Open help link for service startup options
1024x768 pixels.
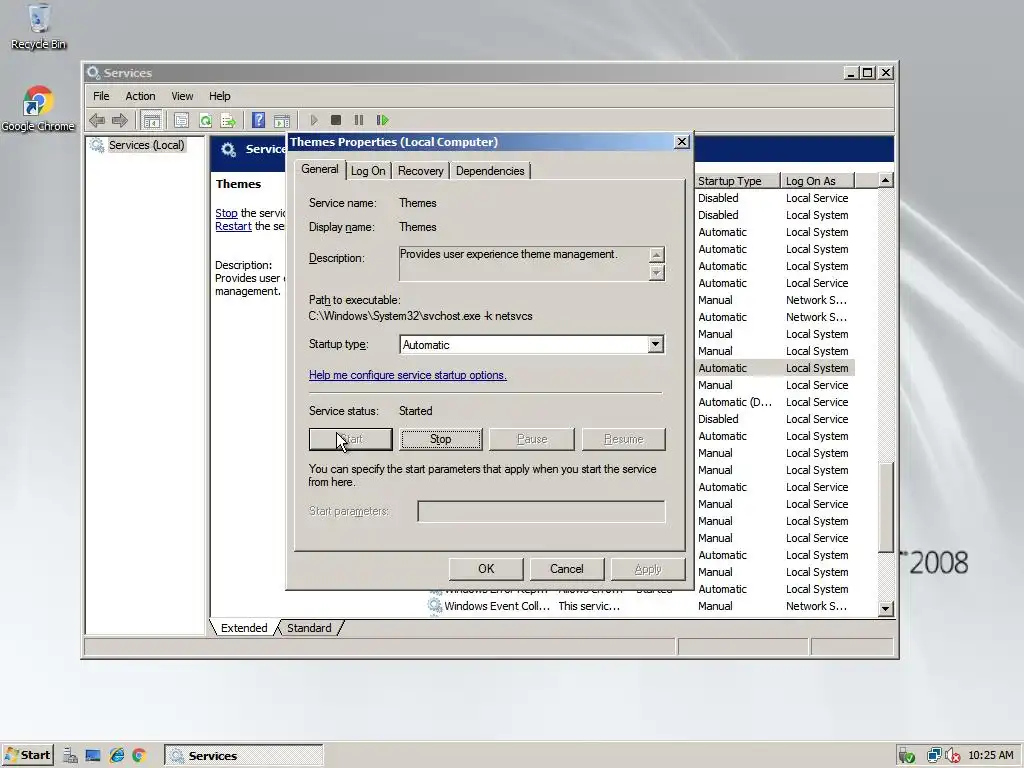(408, 376)
